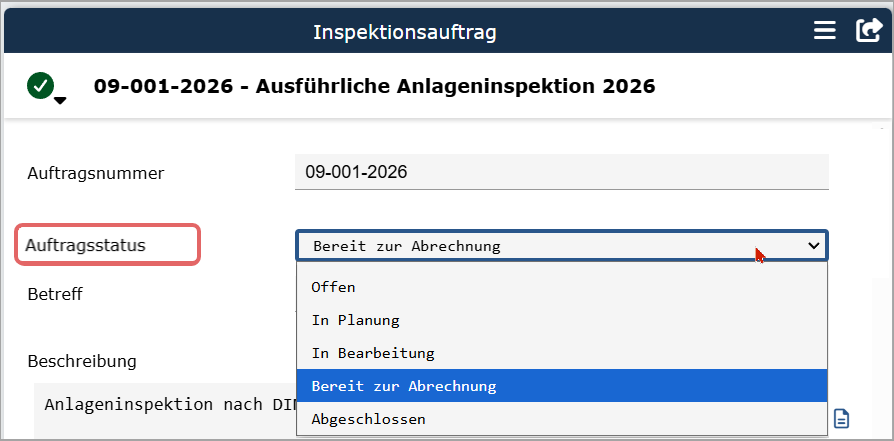Click the Beschreibung text area
Viewport: 894px width, 441px height.
165,410
